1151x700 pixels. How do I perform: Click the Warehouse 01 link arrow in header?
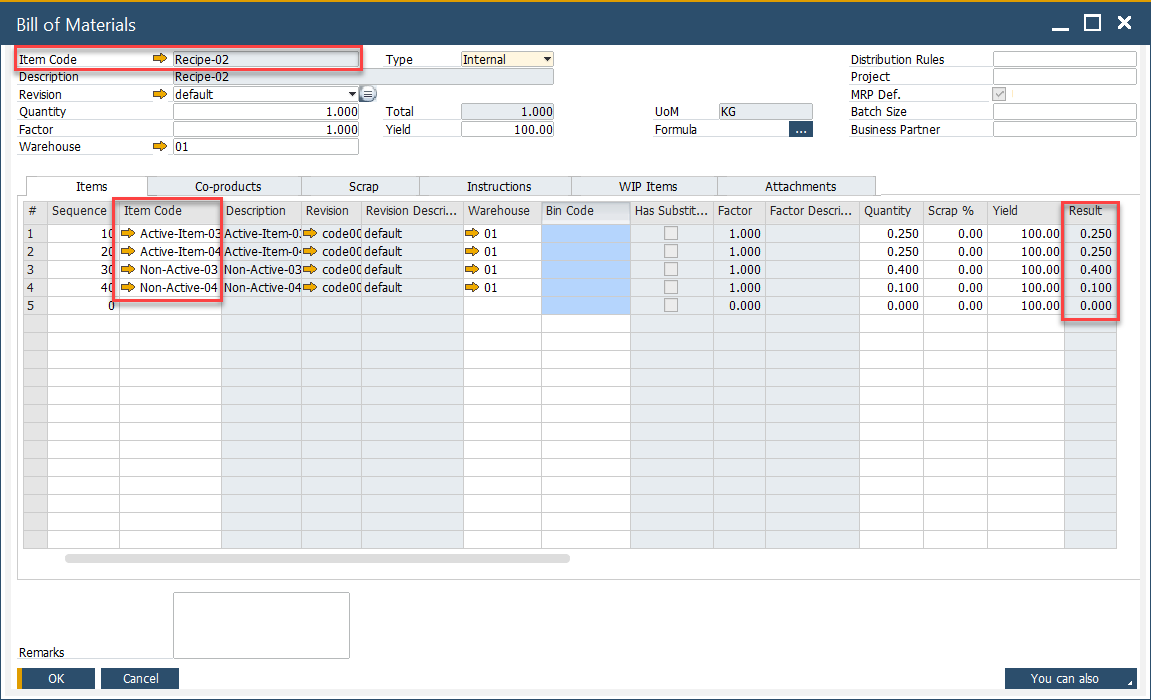point(160,147)
